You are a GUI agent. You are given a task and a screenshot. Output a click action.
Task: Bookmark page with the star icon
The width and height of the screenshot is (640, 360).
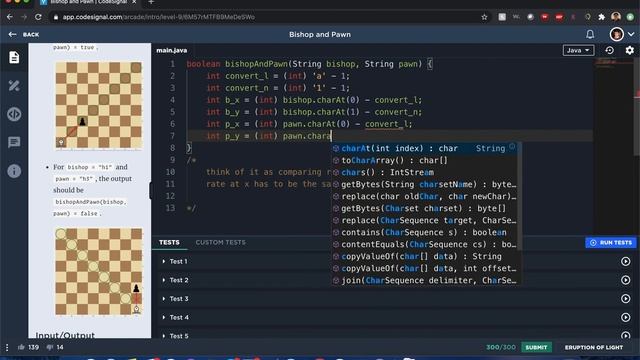click(x=484, y=17)
